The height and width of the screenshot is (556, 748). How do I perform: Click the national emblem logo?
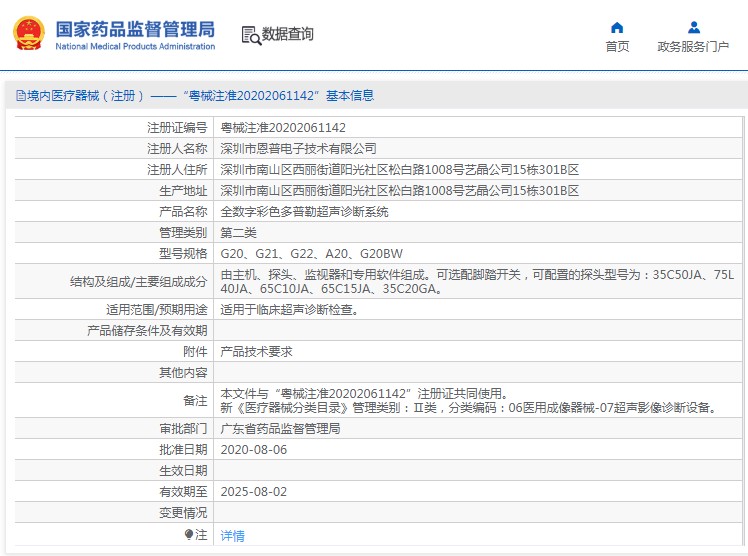tap(28, 32)
